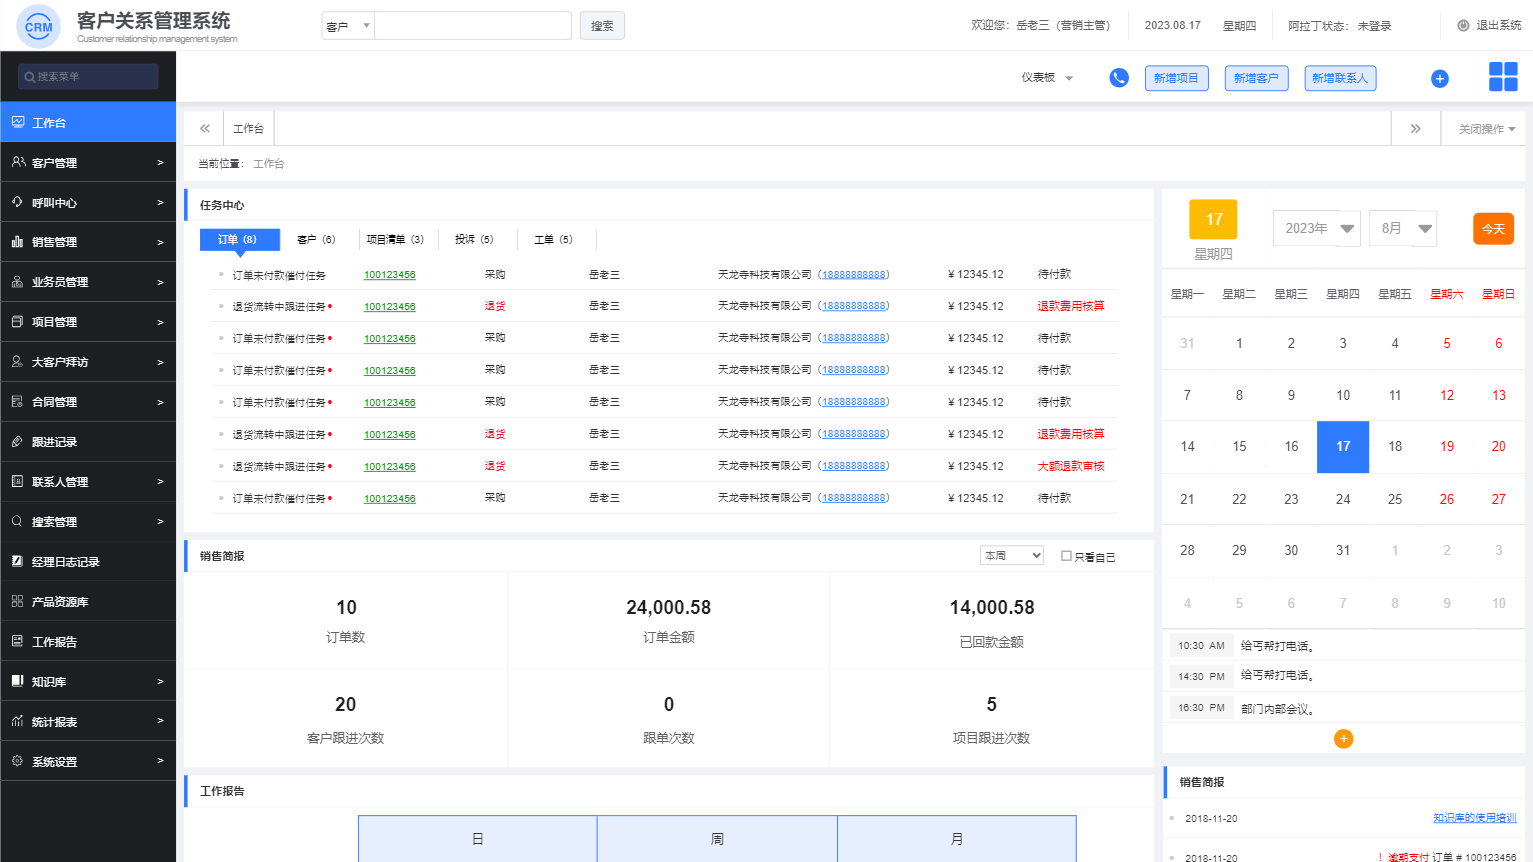Click the orange 今天 button

point(1493,229)
